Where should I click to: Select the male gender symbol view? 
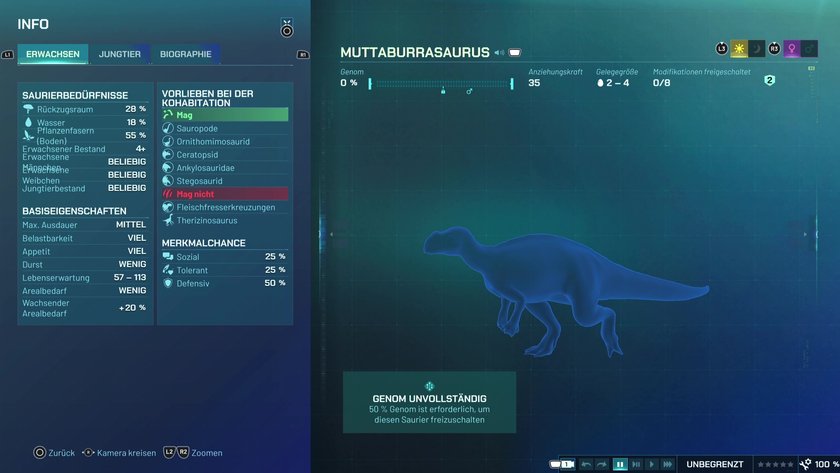click(809, 49)
